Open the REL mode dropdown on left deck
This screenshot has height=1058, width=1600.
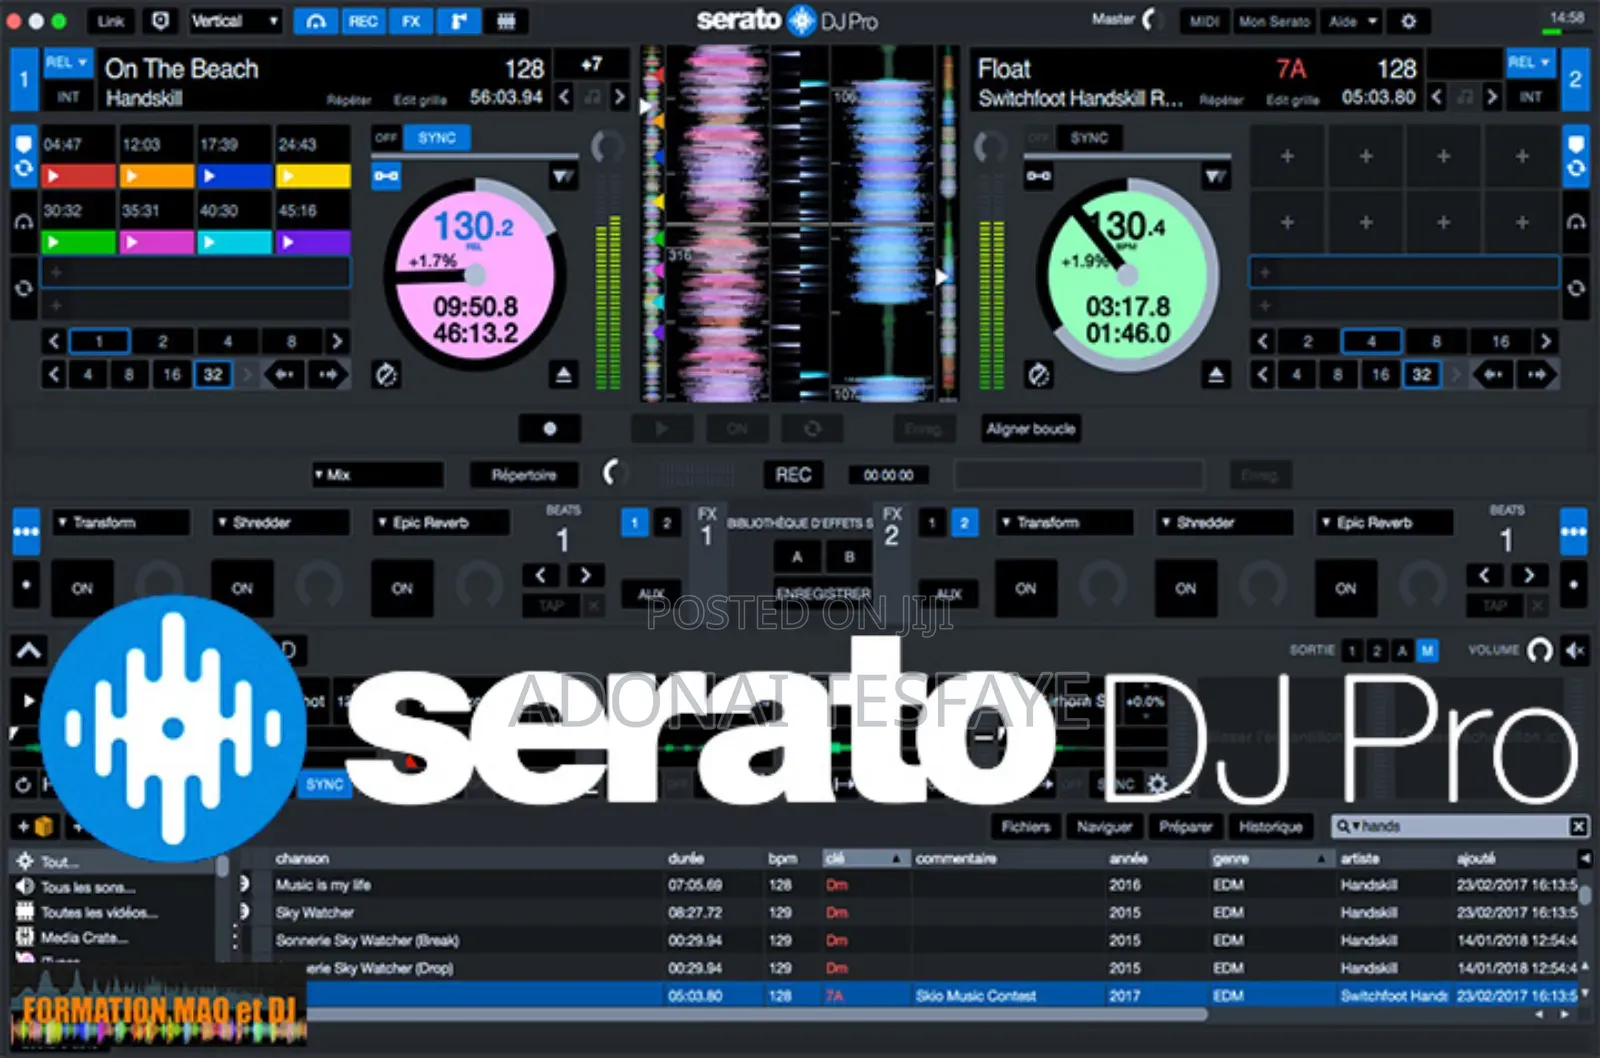67,62
